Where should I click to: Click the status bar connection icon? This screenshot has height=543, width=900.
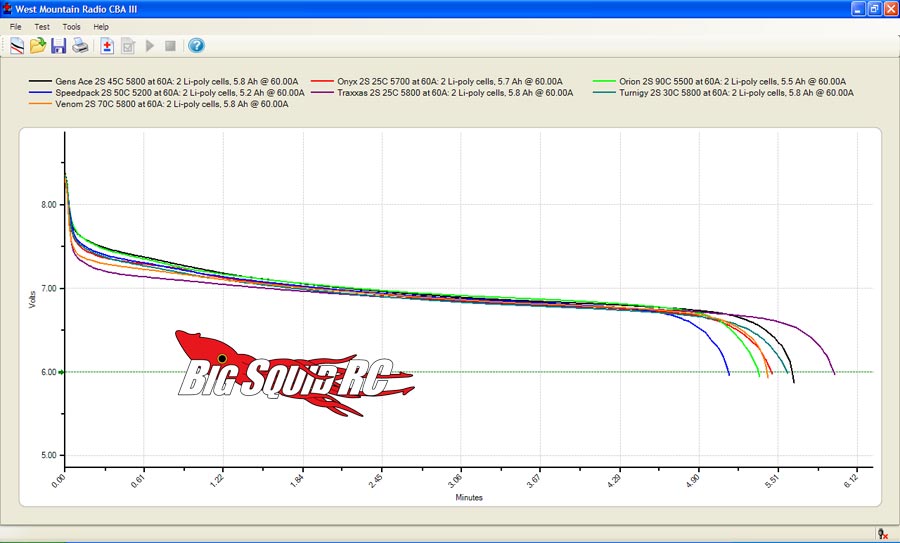(x=883, y=534)
